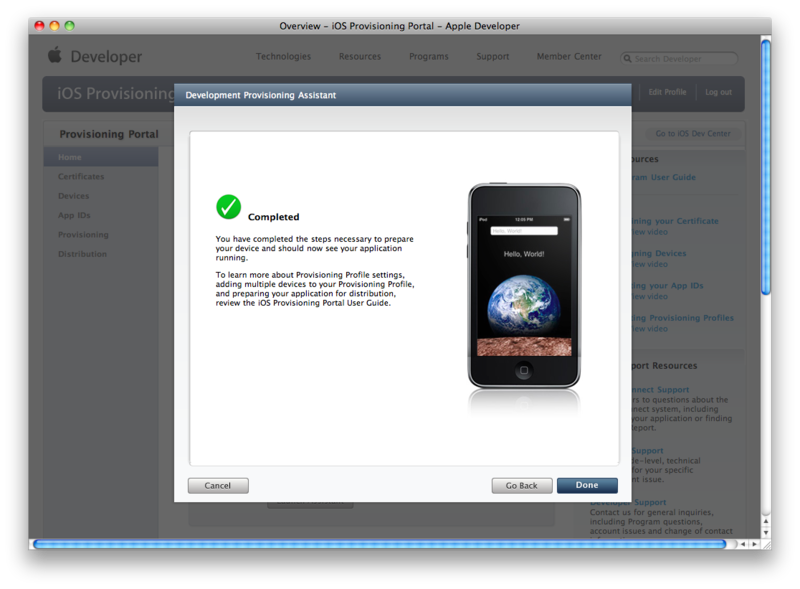Click the search magnifier icon
The height and width of the screenshot is (589, 800).
(628, 59)
